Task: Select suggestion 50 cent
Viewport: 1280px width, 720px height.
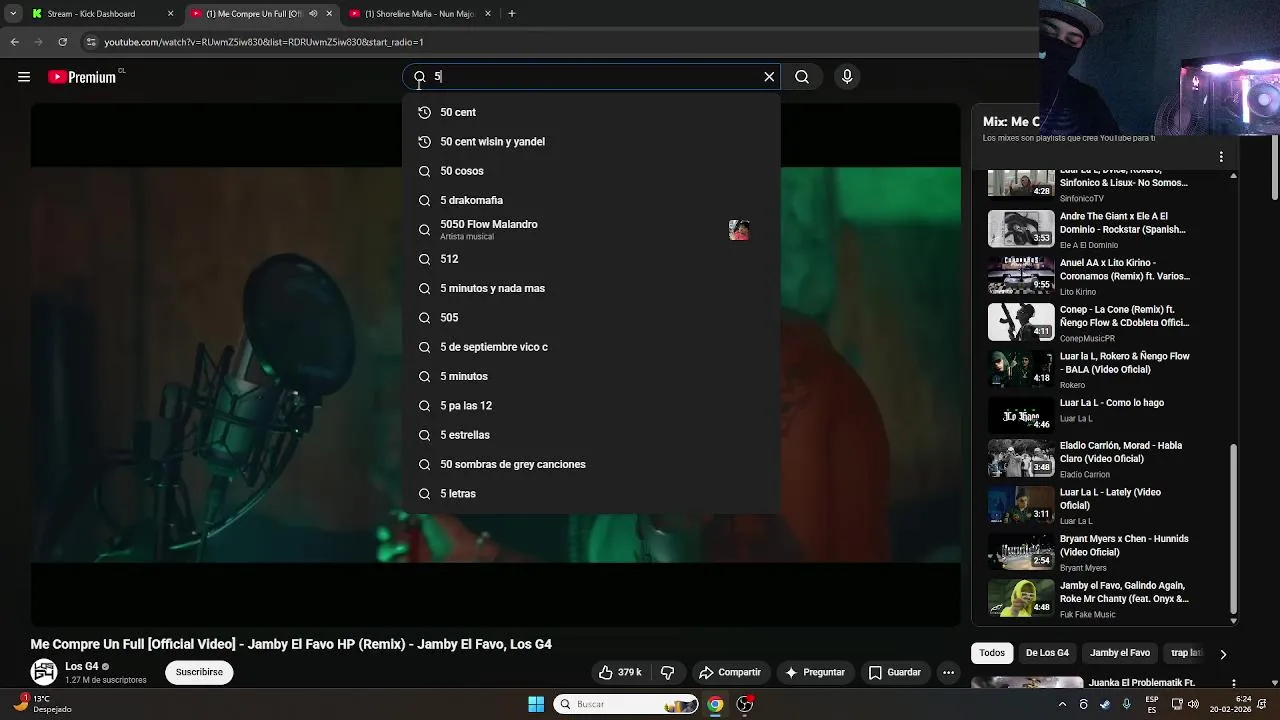Action: (x=591, y=112)
